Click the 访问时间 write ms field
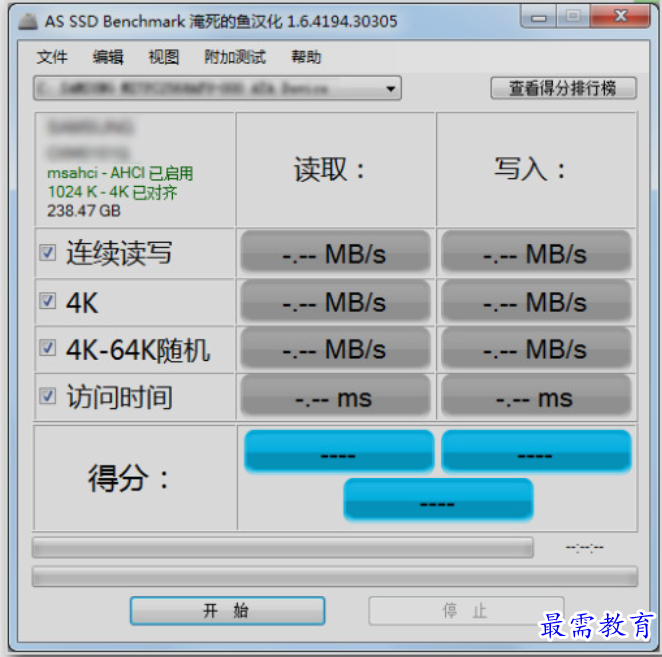Screen dimensions: 662x657 536,396
